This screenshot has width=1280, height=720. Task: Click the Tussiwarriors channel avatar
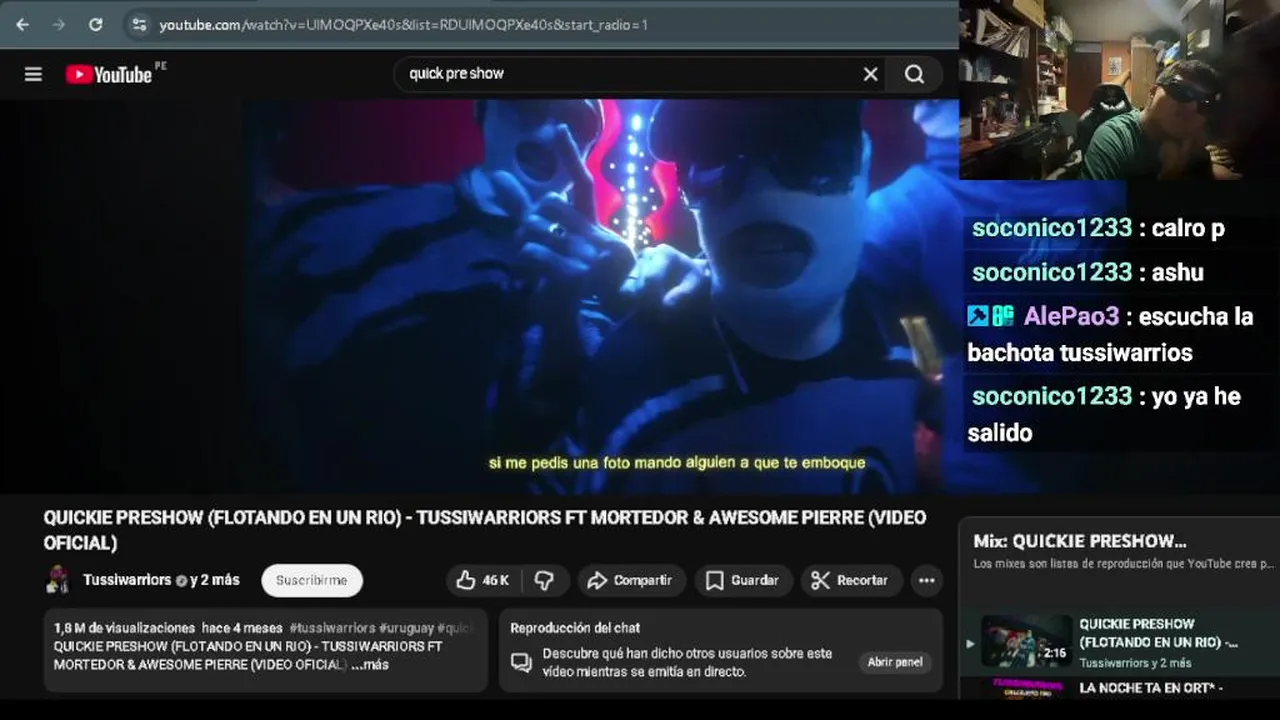[x=59, y=580]
